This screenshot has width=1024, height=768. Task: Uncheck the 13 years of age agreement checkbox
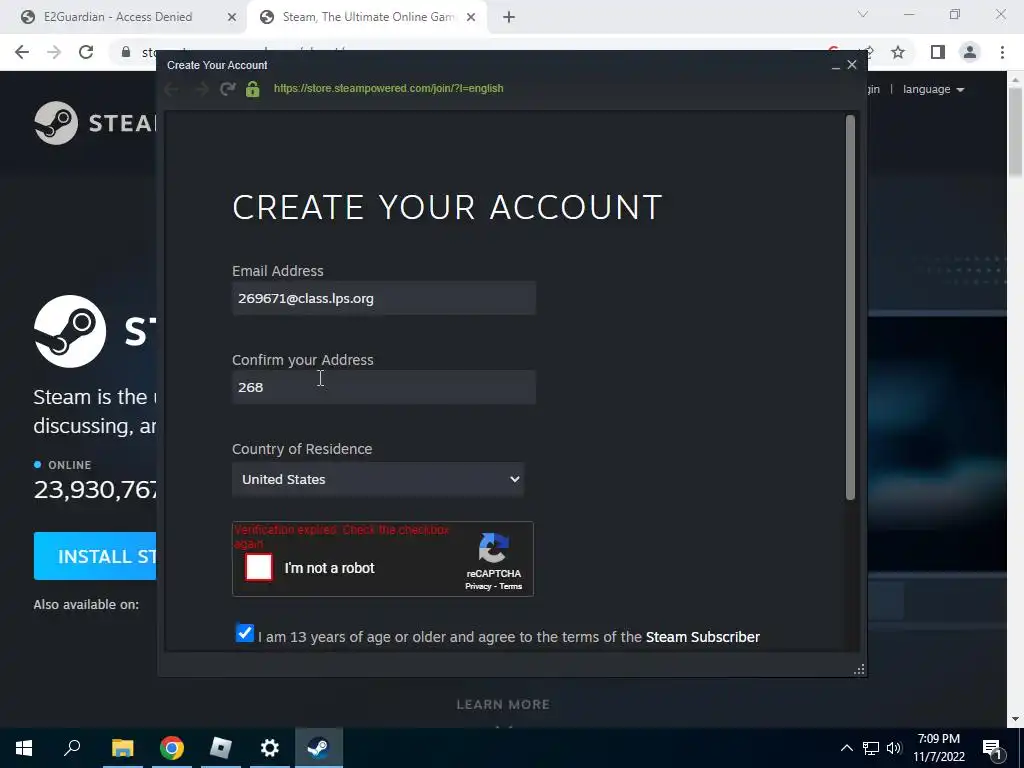coord(244,633)
